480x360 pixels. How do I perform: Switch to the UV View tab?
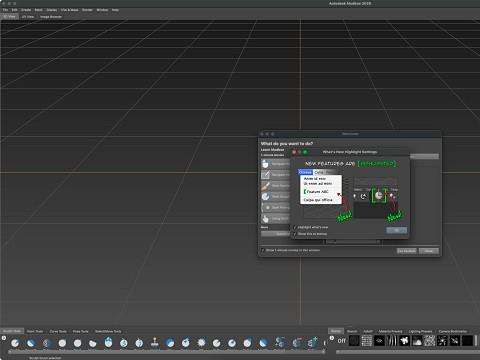point(28,17)
